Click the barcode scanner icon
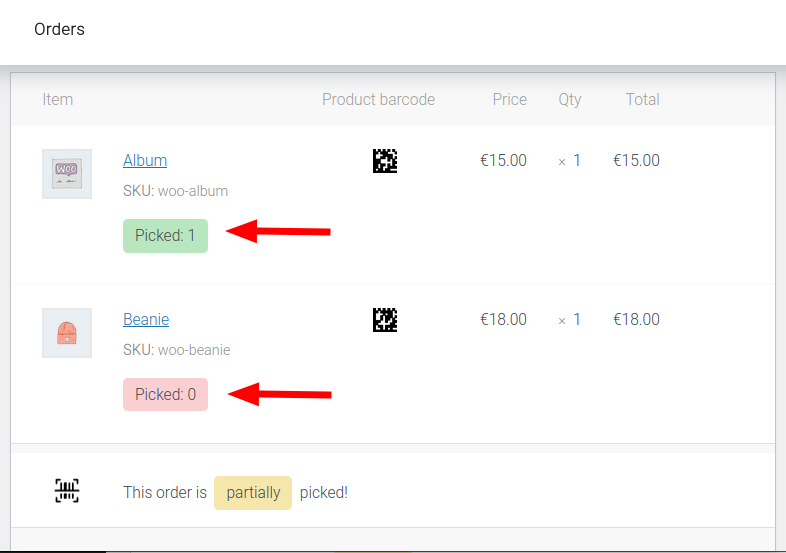786x553 pixels. (x=67, y=491)
